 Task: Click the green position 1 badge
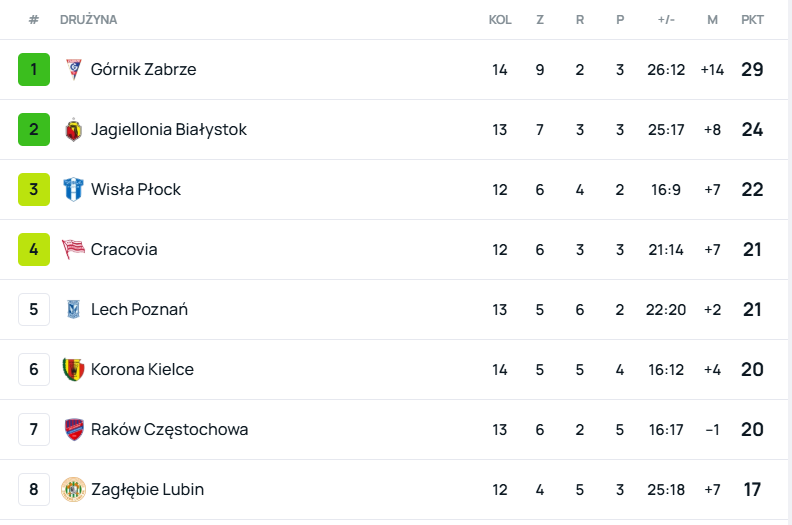34,70
